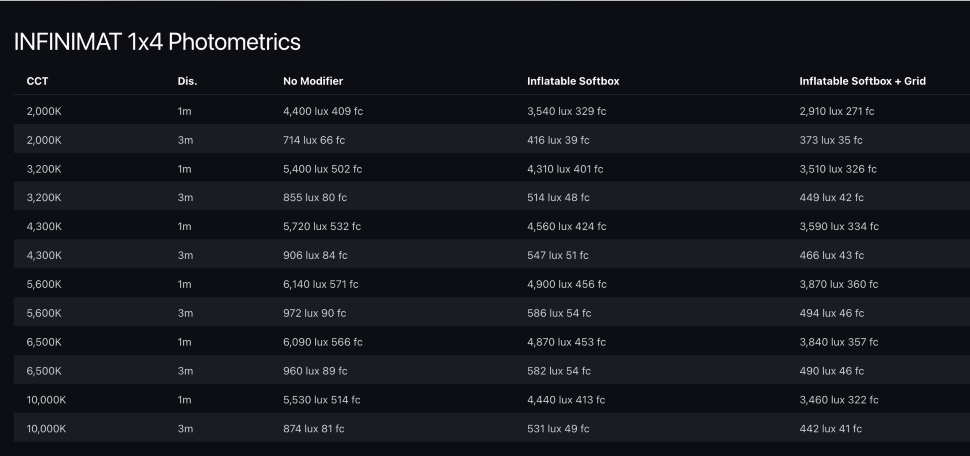This screenshot has width=970, height=456.
Task: Select the 4,400 lux 409 fc cell
Action: 323,111
